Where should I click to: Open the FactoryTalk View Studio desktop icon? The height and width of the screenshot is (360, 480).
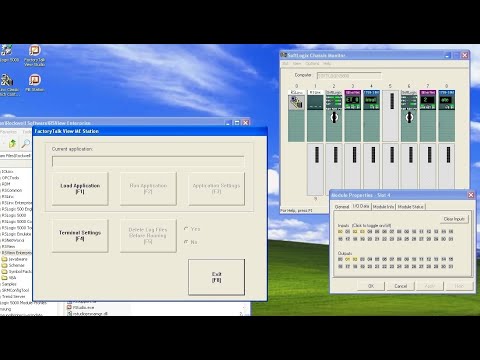(x=34, y=55)
